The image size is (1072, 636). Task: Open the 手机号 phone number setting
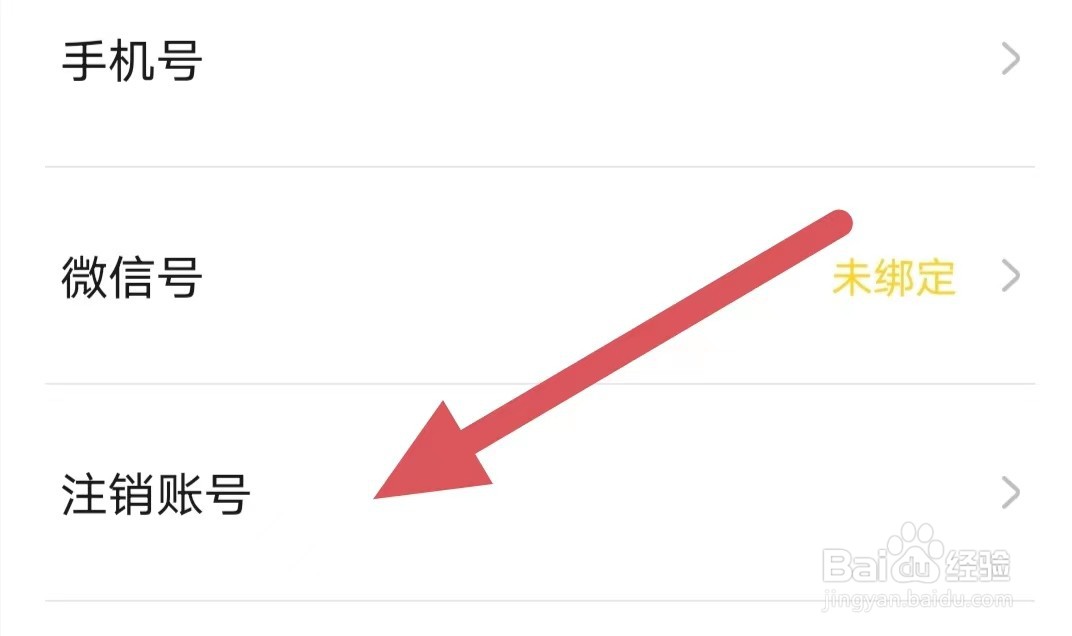pyautogui.click(x=540, y=60)
